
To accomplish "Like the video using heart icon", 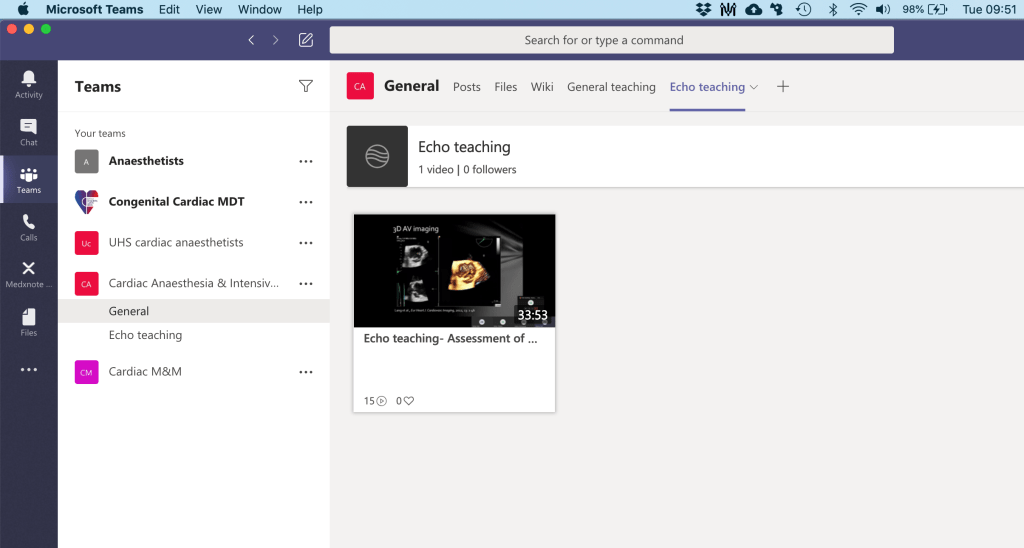I will (x=408, y=401).
